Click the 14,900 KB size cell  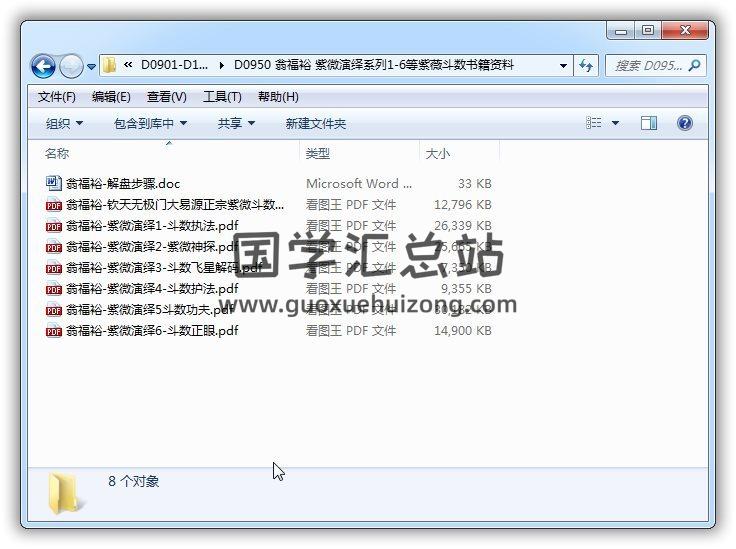coord(462,331)
